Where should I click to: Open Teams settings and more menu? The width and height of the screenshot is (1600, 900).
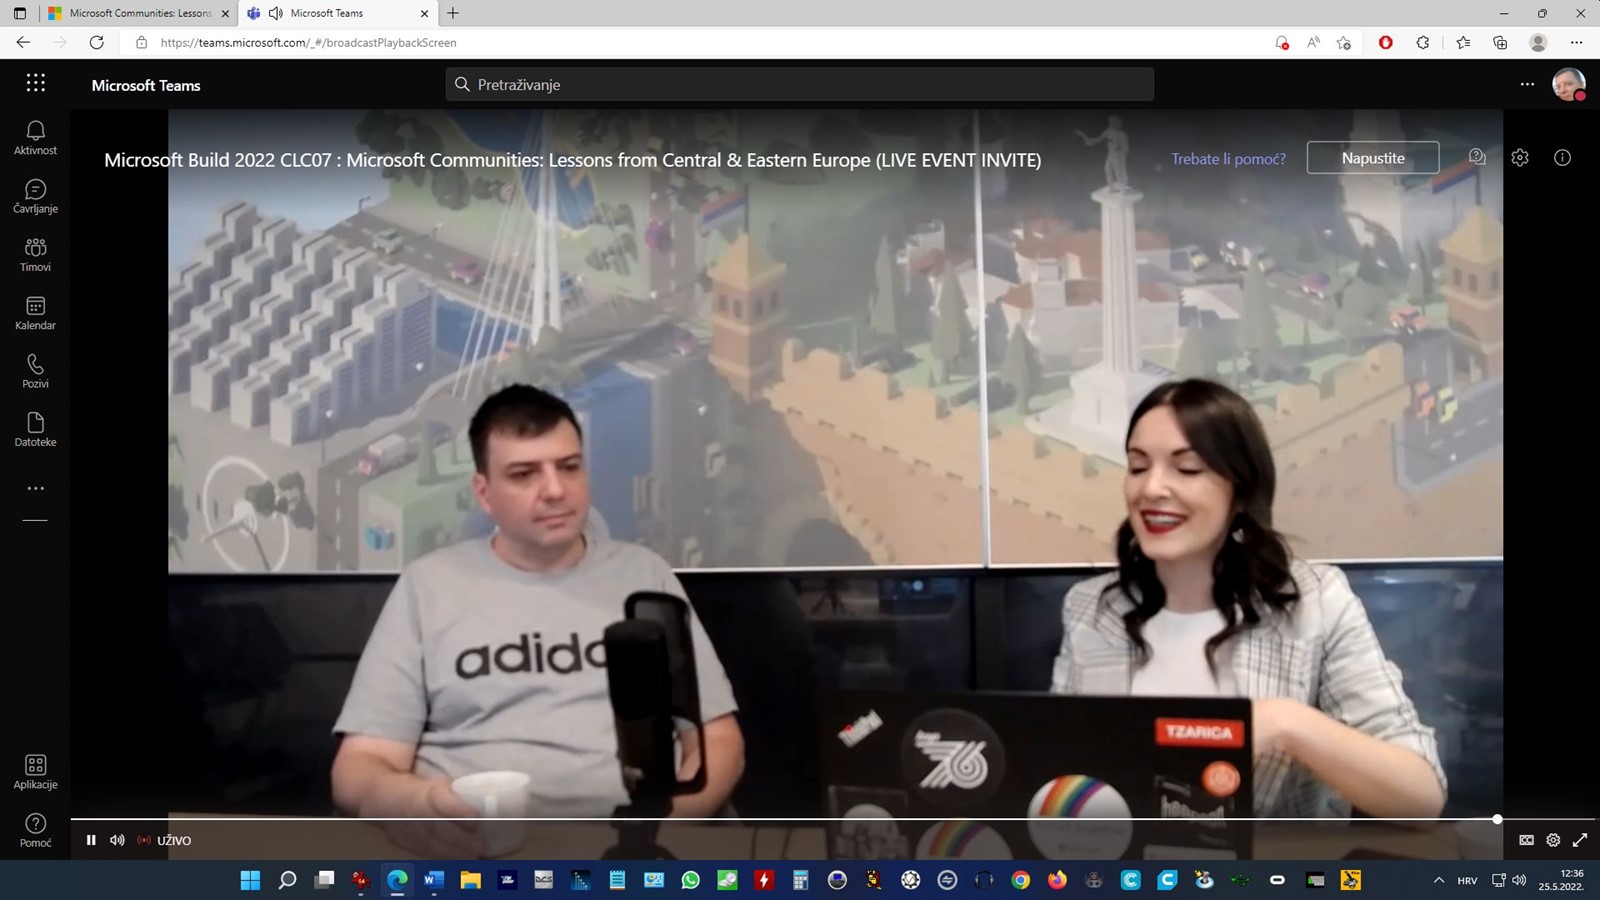point(1527,84)
